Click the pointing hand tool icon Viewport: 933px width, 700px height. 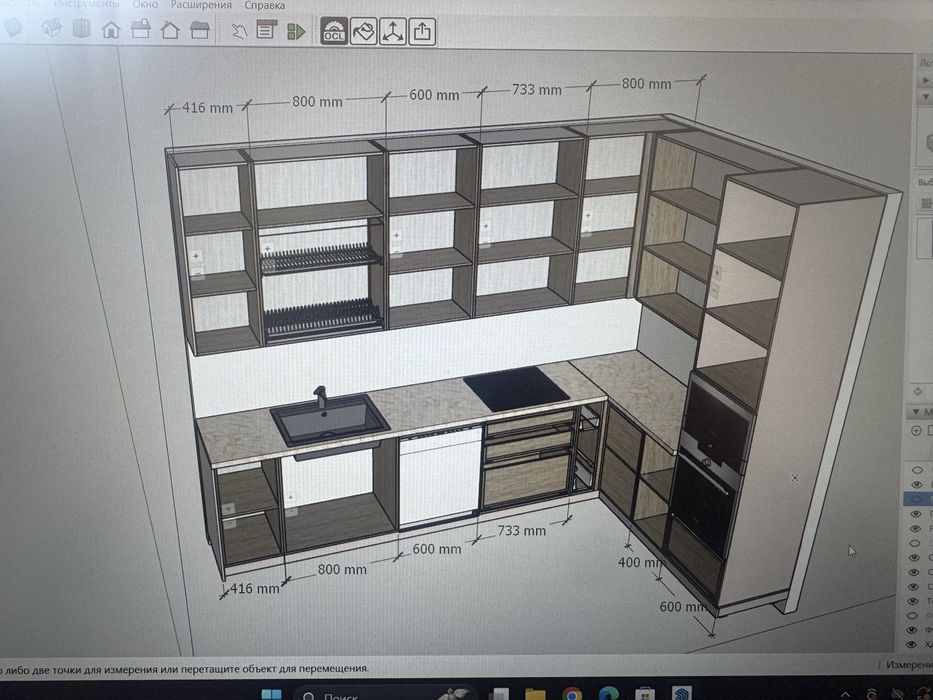(x=239, y=30)
